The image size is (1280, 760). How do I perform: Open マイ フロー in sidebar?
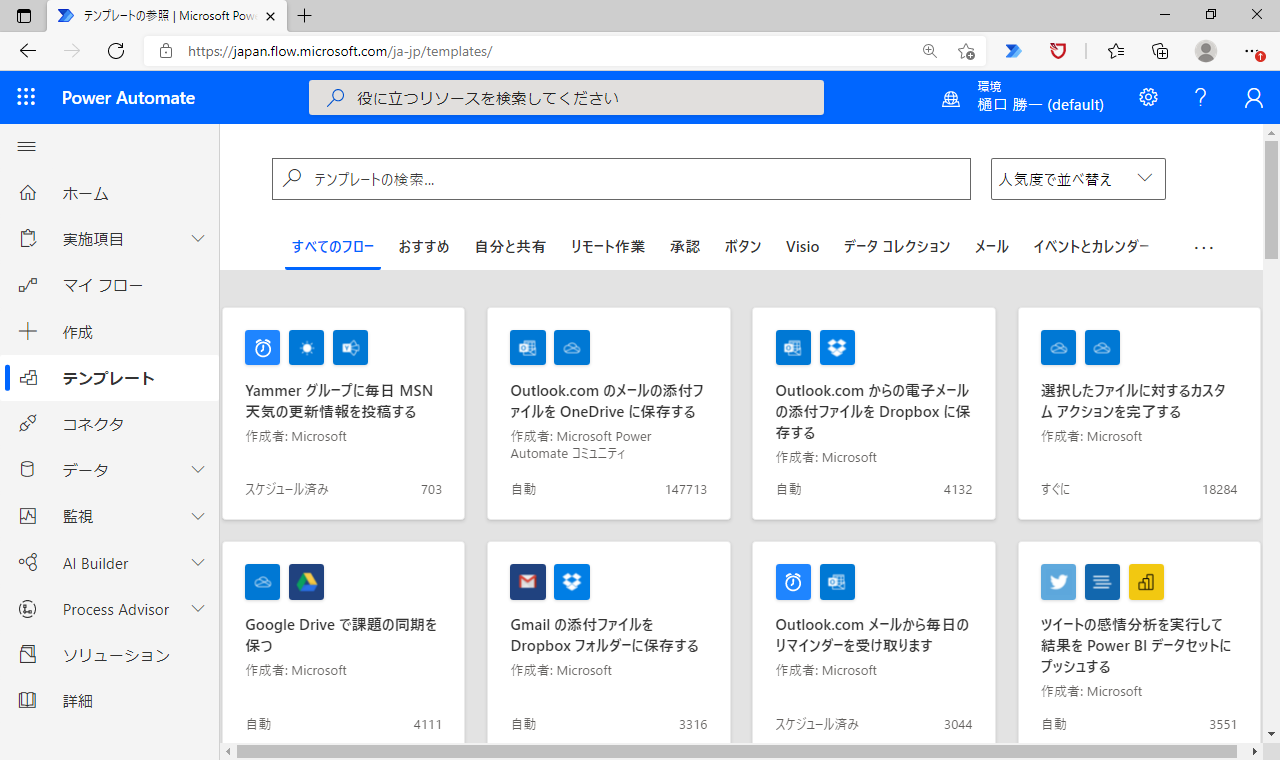pyautogui.click(x=110, y=286)
